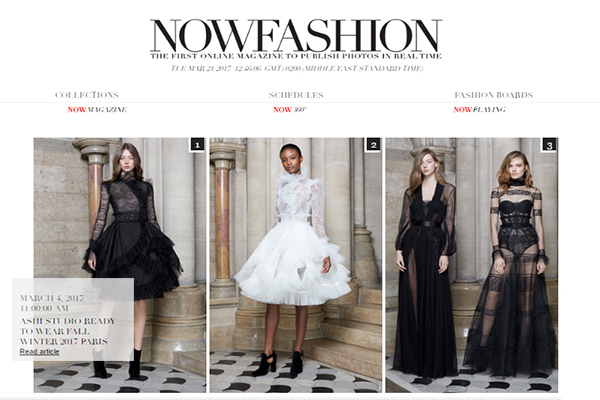Open the NOW 360° section
Image resolution: width=600 pixels, height=400 pixels.
[290, 109]
